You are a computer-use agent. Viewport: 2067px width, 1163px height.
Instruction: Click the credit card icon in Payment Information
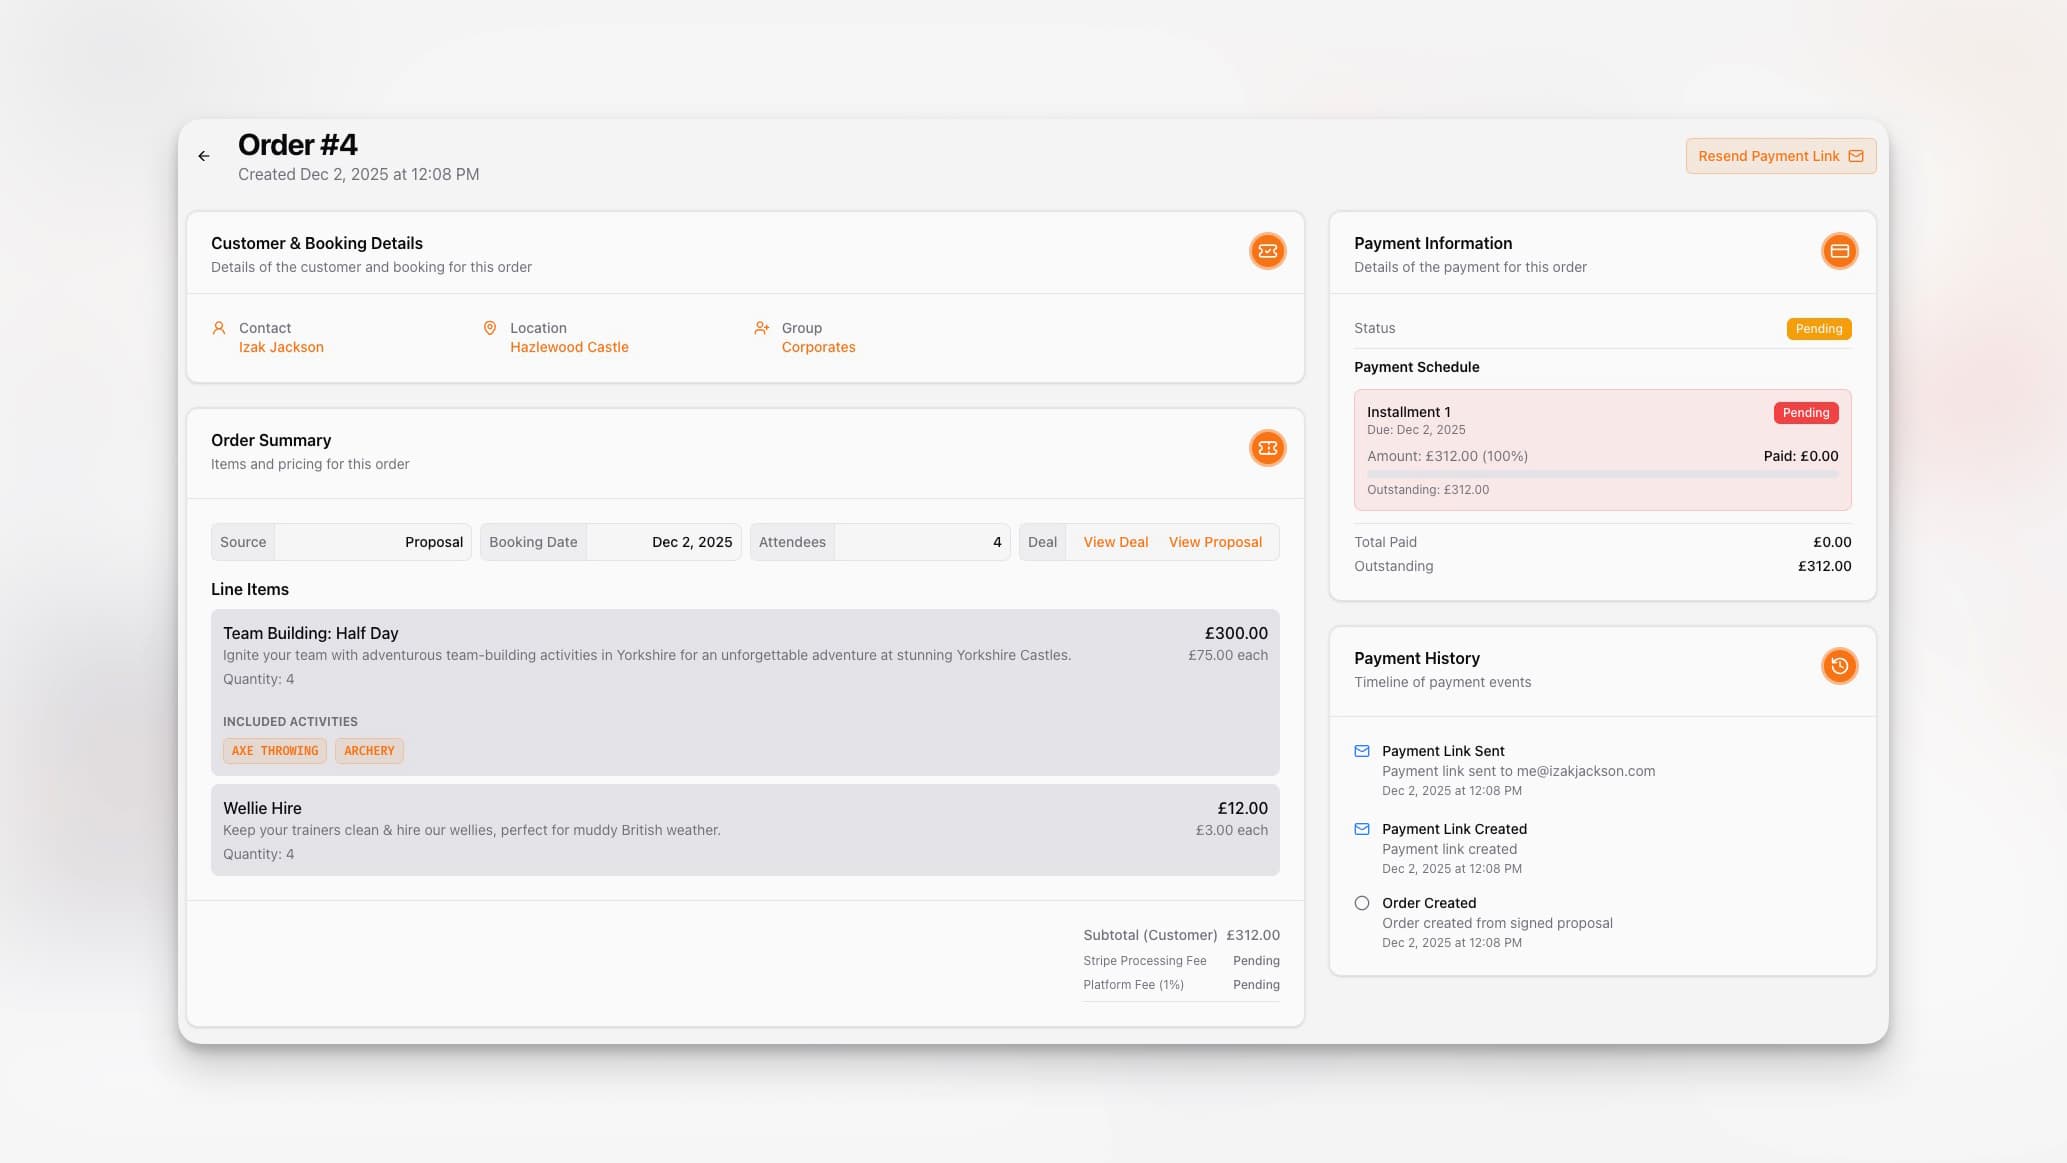(1838, 251)
